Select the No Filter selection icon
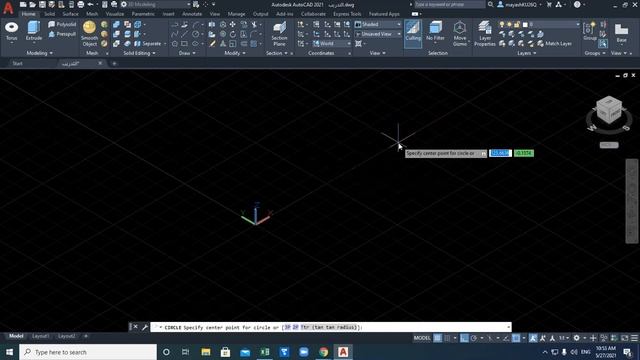This screenshot has width=640, height=360. (x=436, y=31)
